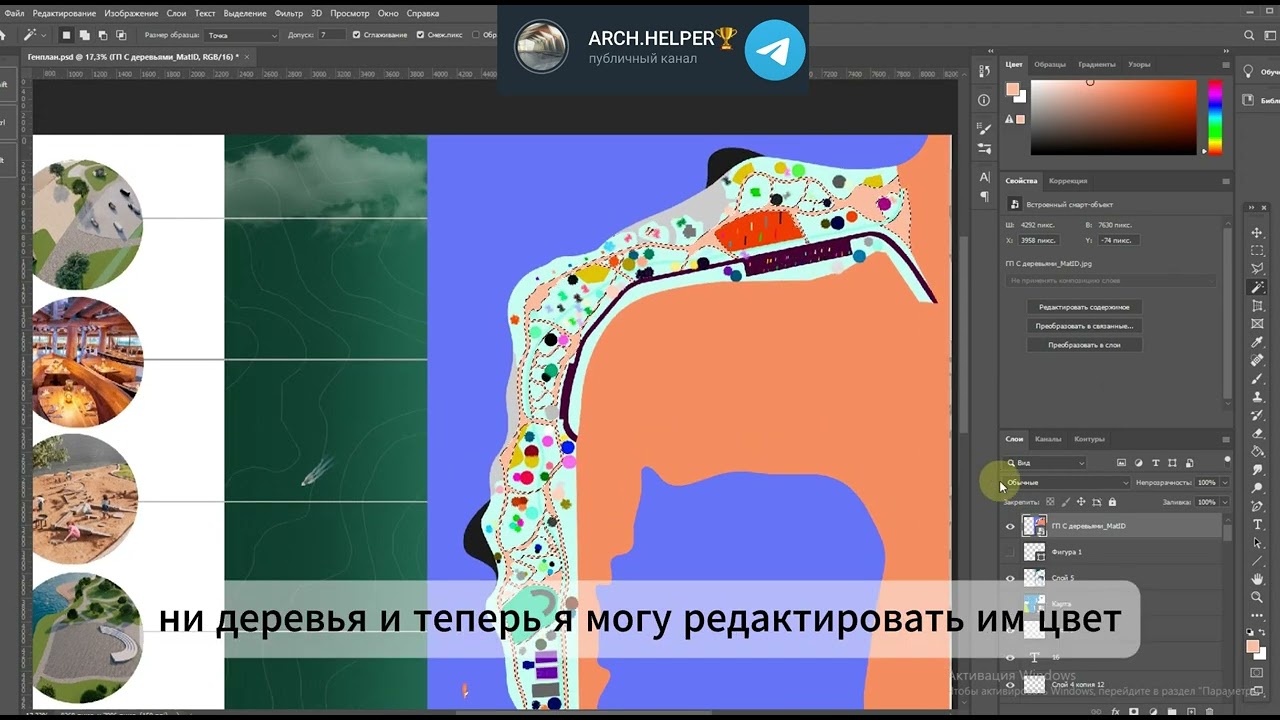1280x720 pixels.
Task: Select the Eraser tool
Action: [1257, 433]
